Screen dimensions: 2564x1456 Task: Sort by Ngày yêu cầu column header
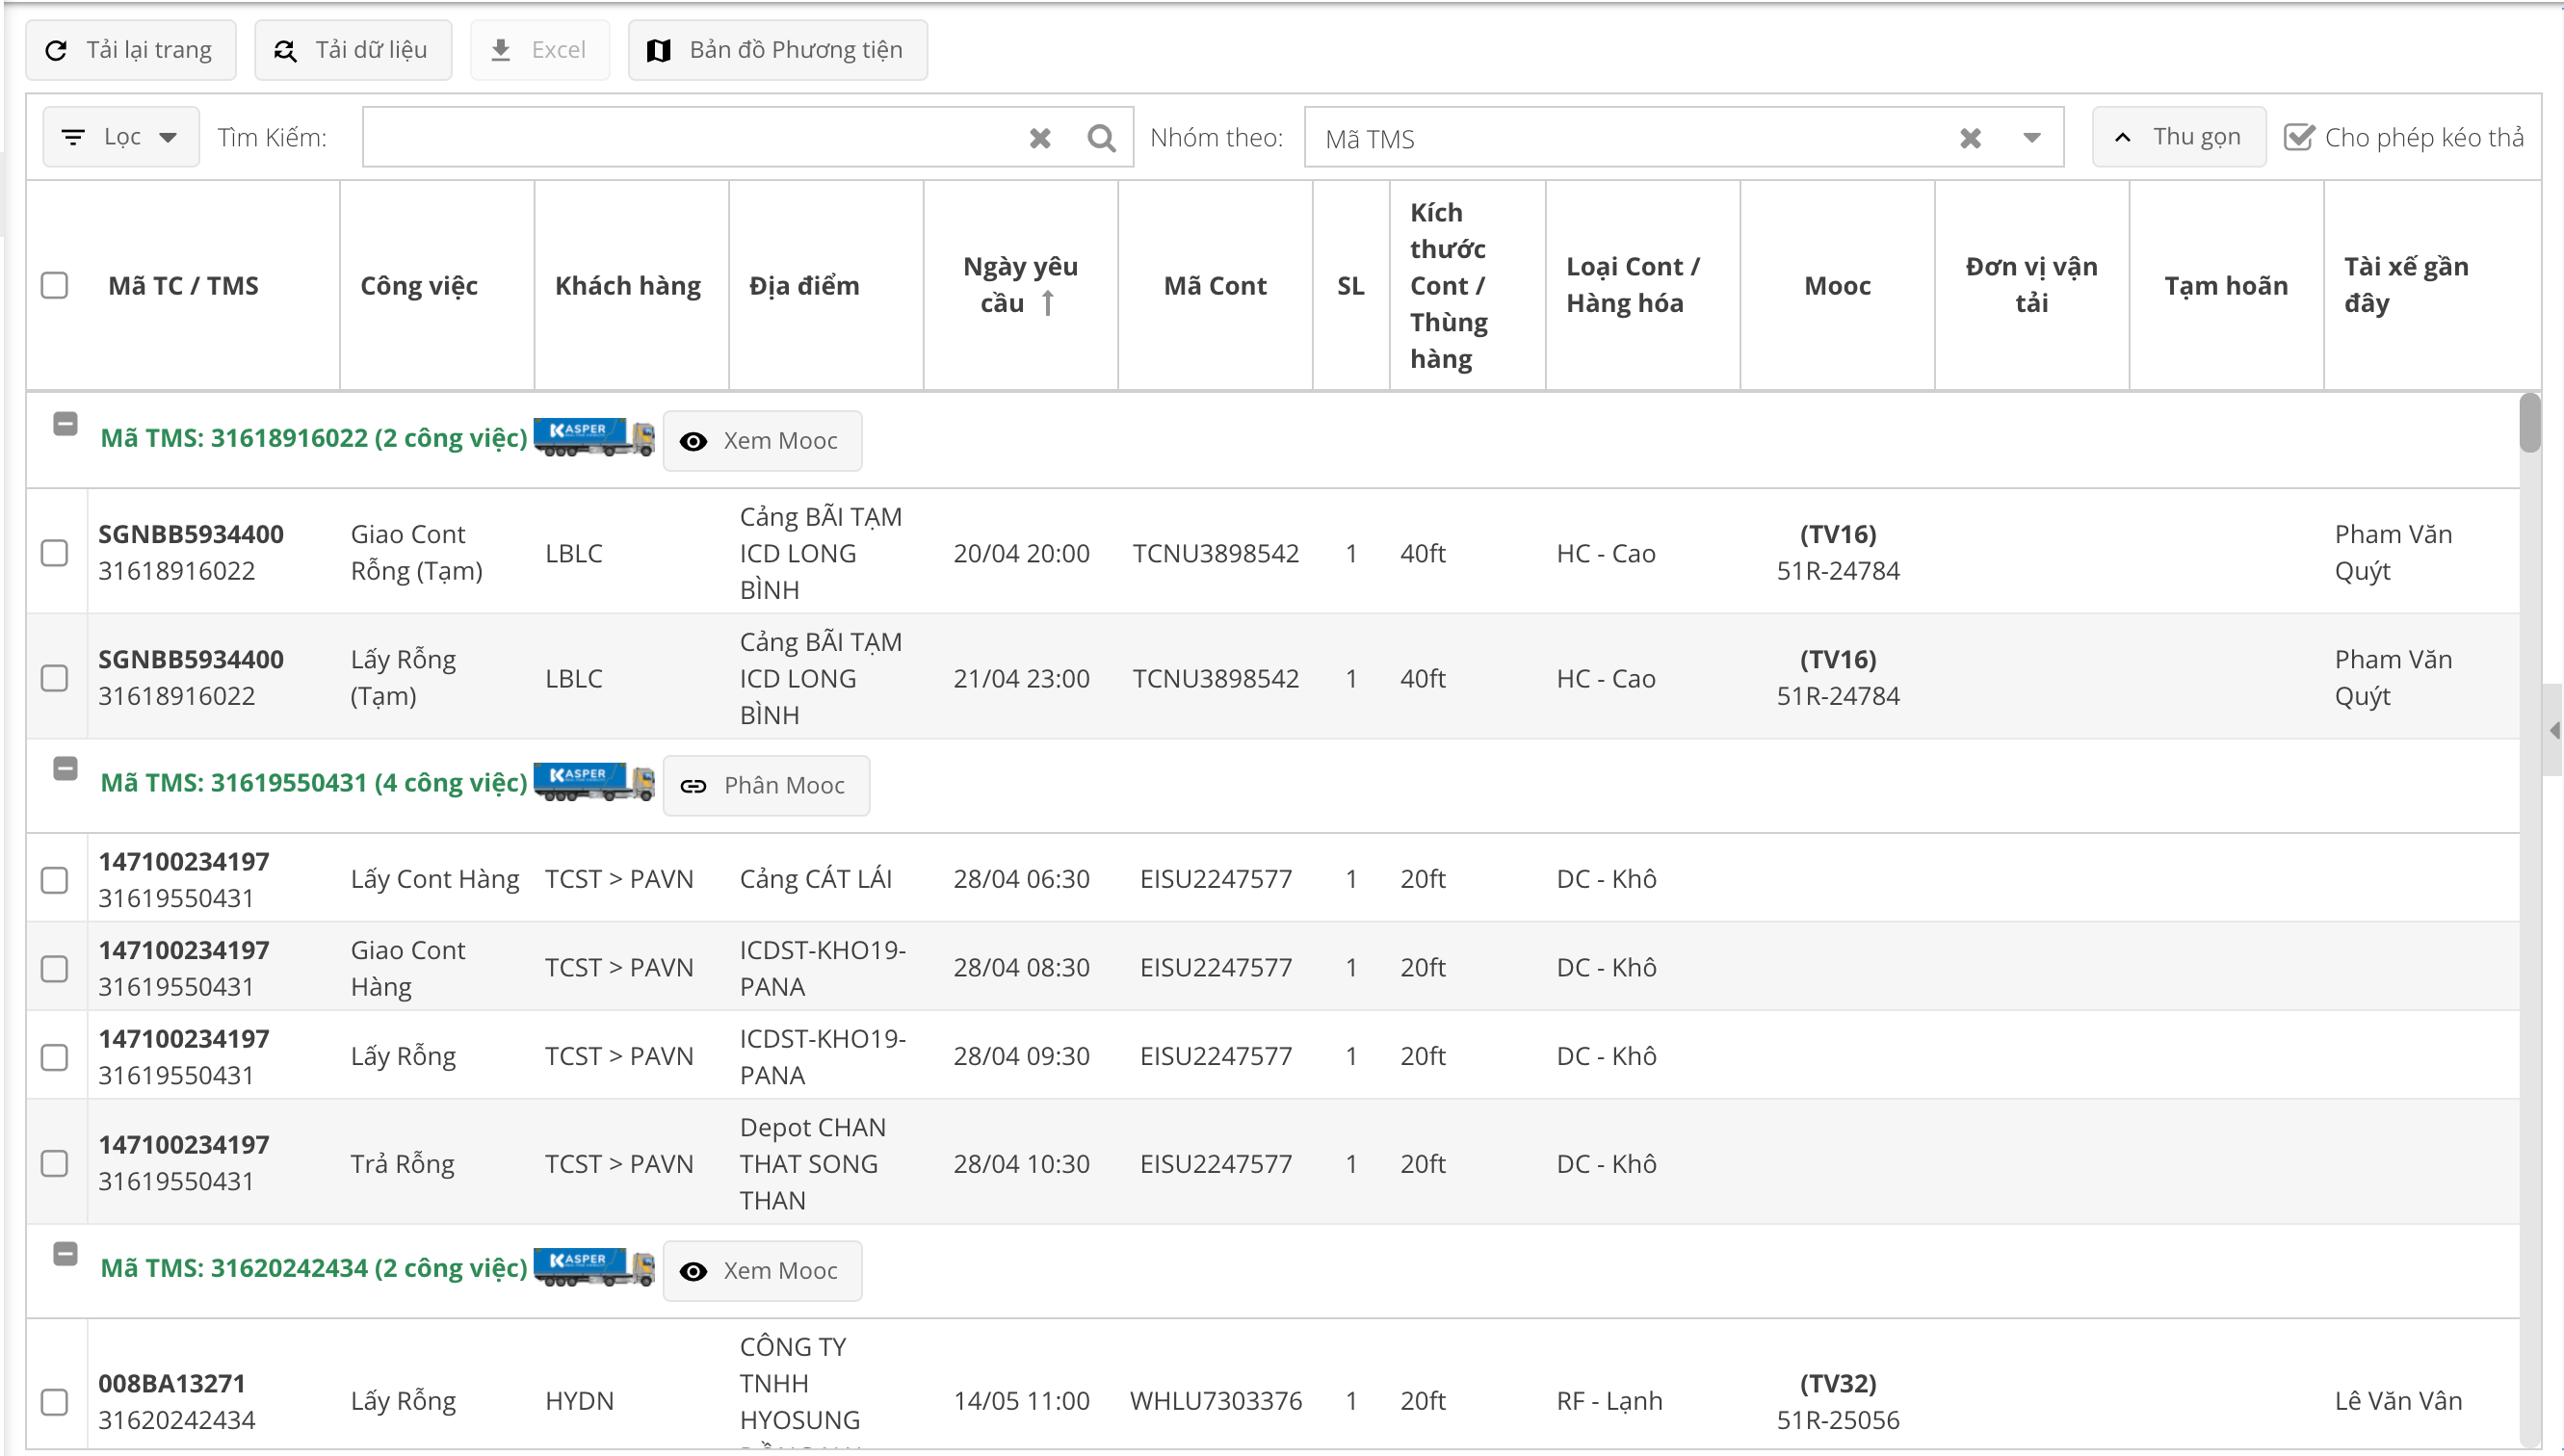(x=1020, y=285)
